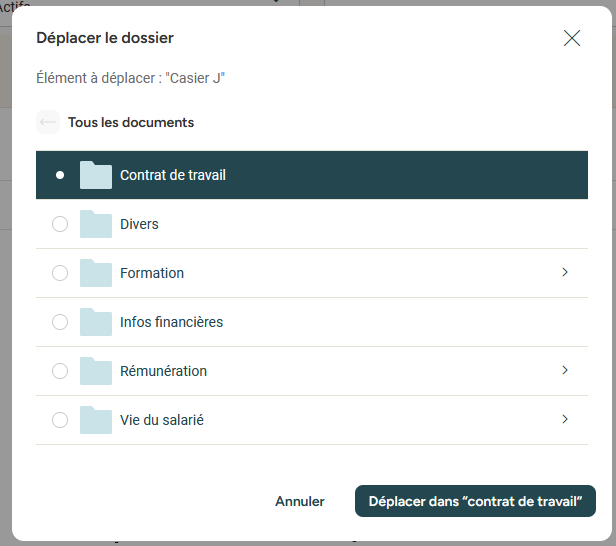Screen dimensions: 616x546
Task: Select the Vie du salarié folder name
Action: coord(162,421)
